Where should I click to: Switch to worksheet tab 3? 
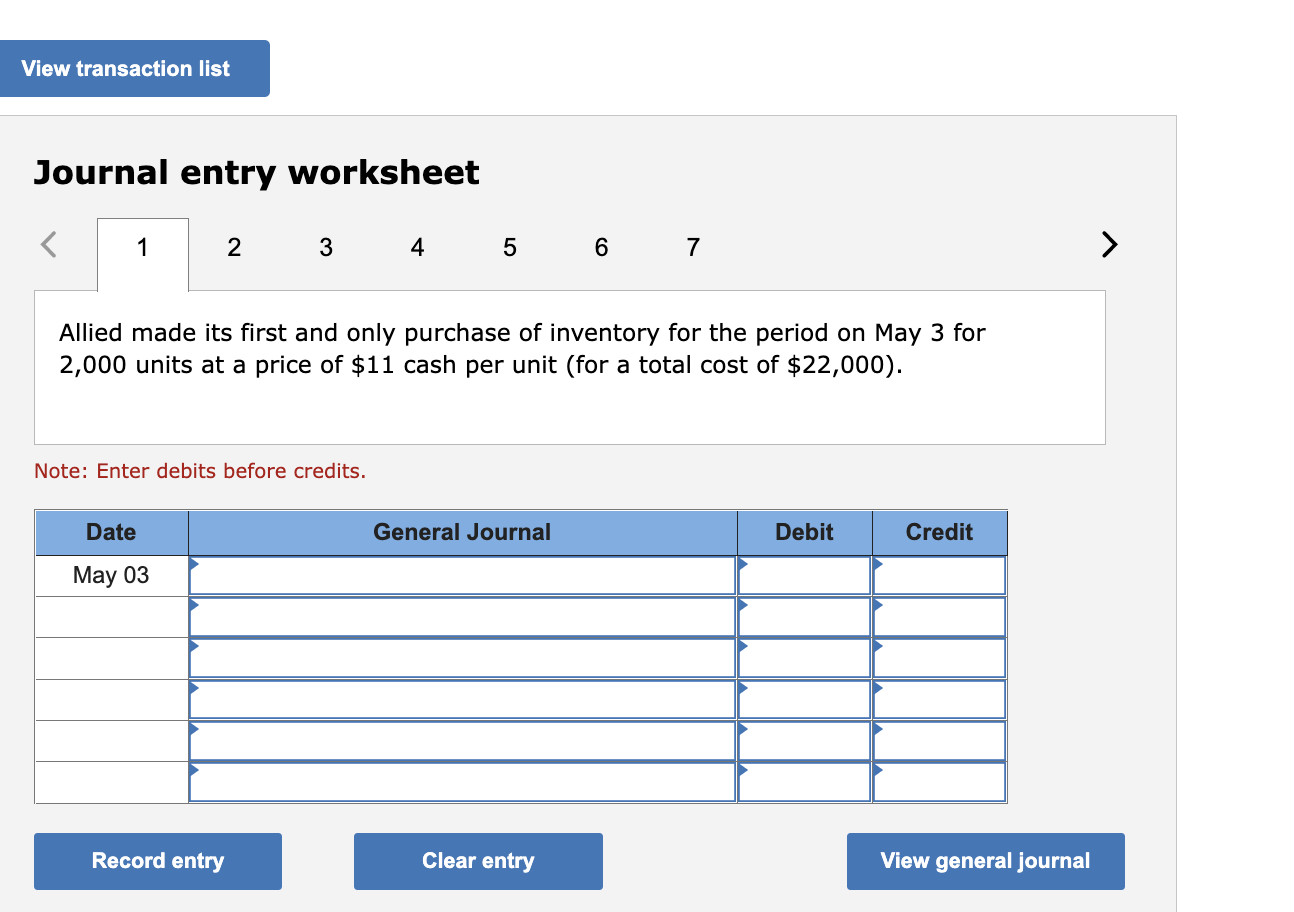[x=326, y=247]
